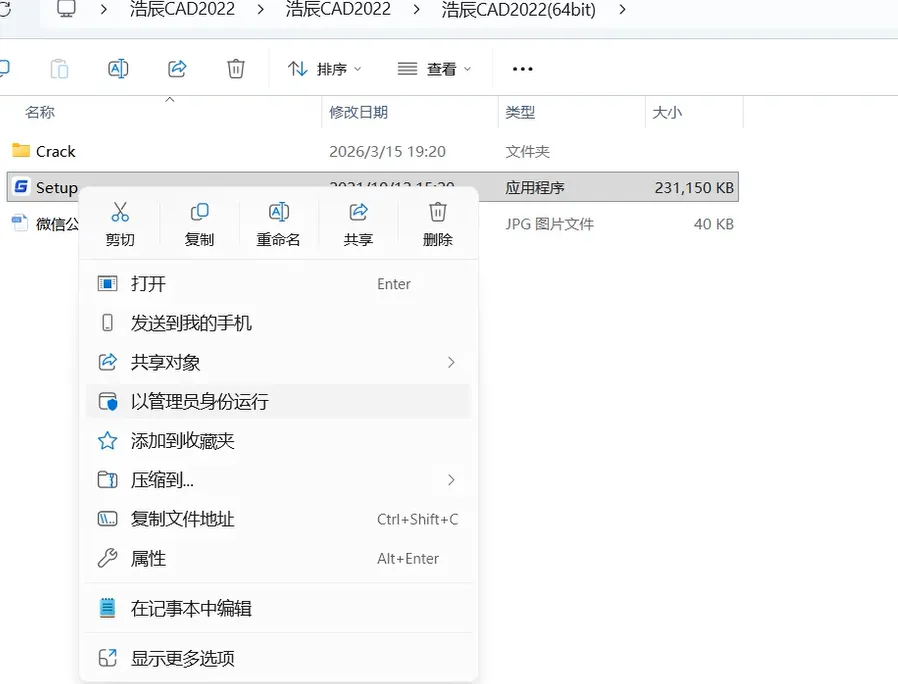Click the Copy icon in context menu
Image resolution: width=898 pixels, height=684 pixels.
point(199,213)
